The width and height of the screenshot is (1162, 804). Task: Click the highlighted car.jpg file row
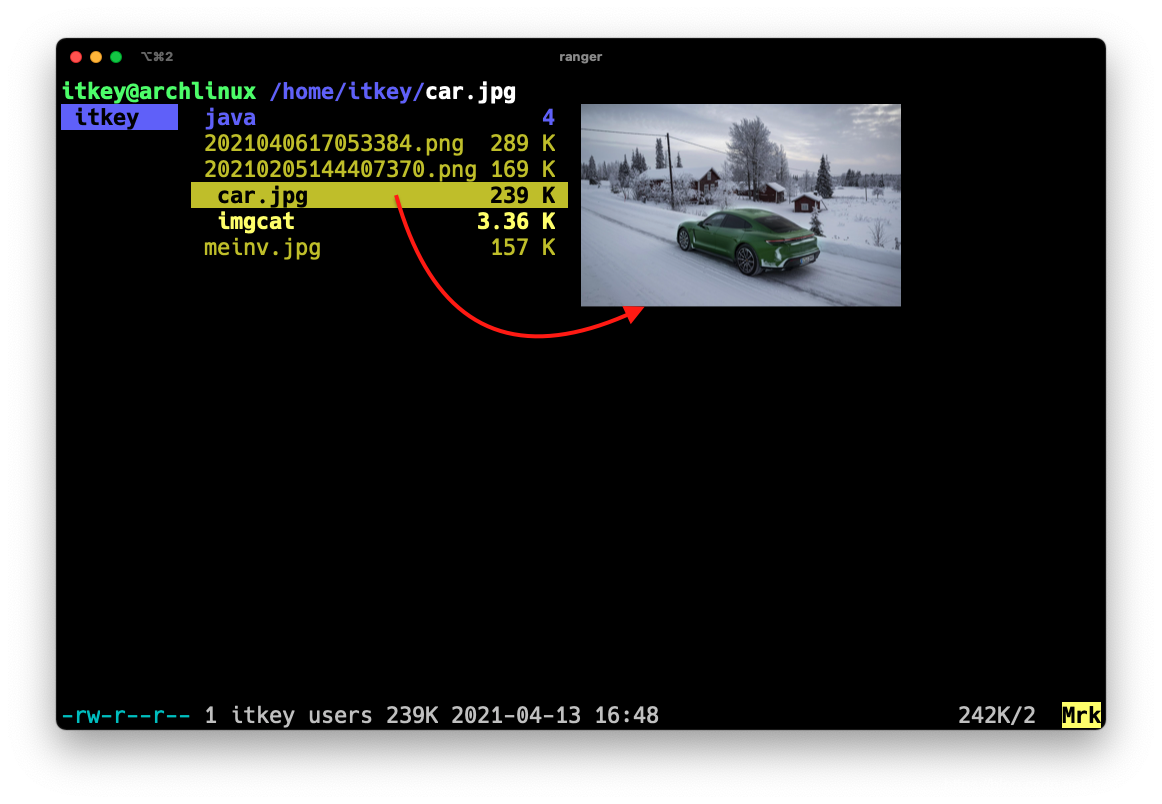coord(379,195)
